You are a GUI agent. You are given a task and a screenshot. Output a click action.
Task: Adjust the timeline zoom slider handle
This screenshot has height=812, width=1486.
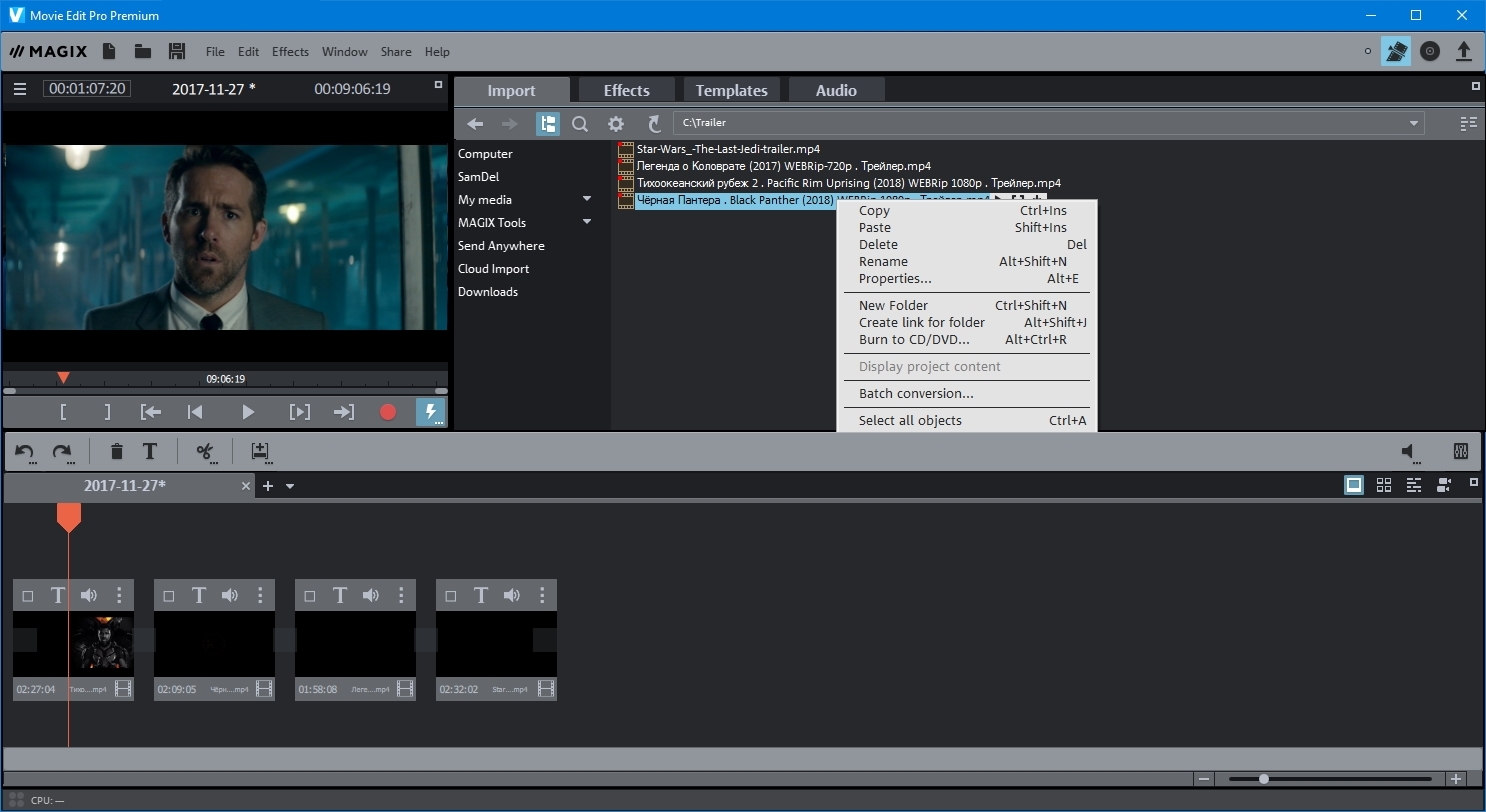[x=1264, y=779]
